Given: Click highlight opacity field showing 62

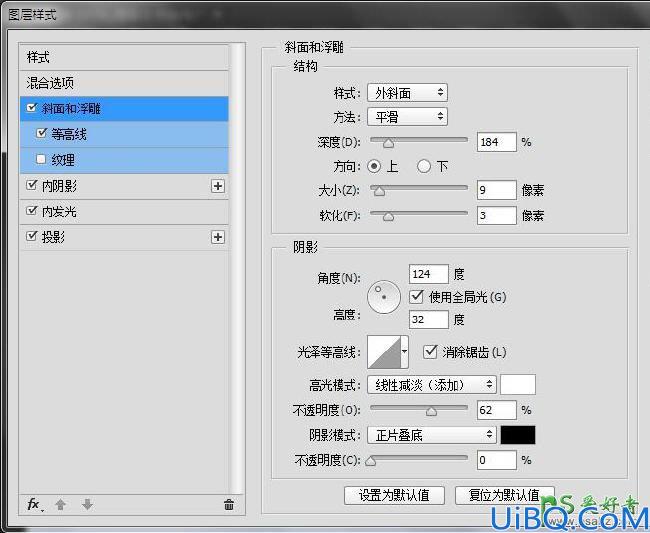Looking at the screenshot, I should [497, 410].
